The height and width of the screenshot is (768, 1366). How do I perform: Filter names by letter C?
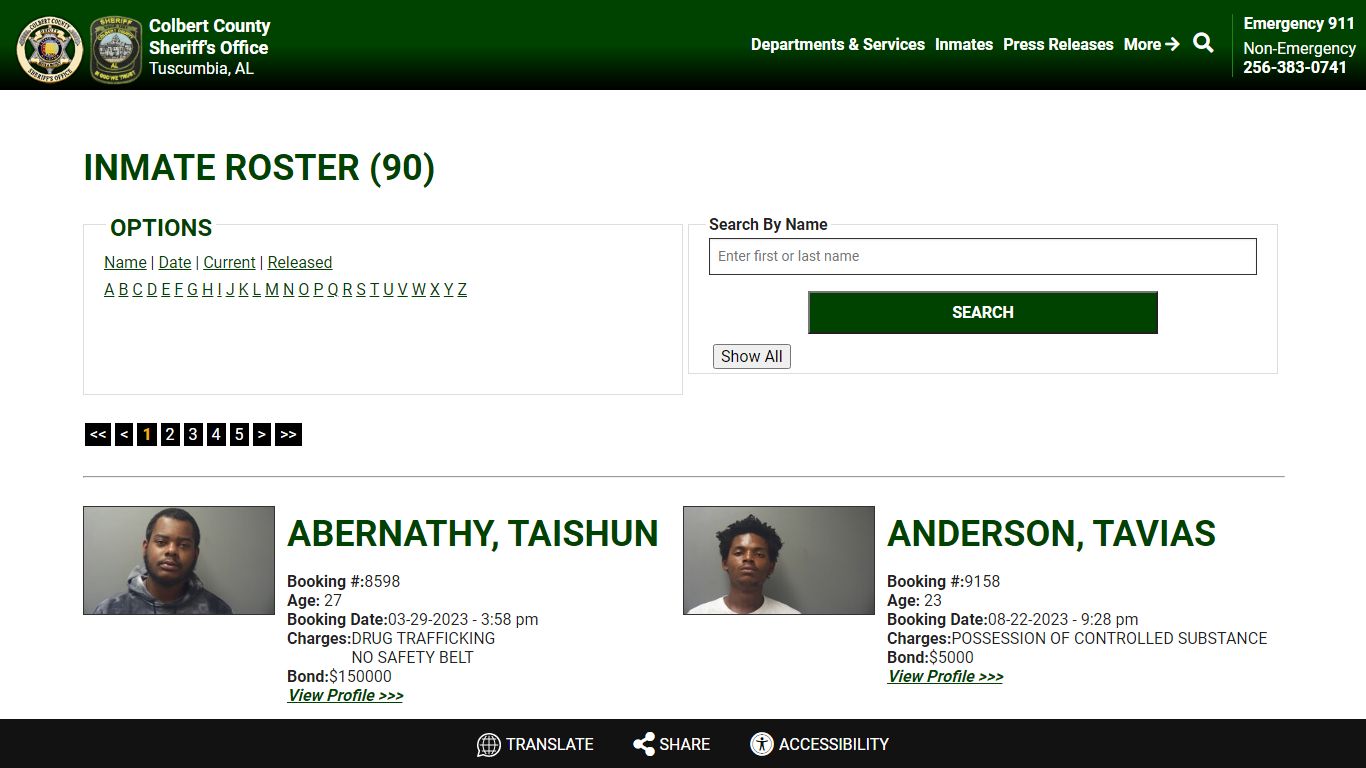[137, 289]
